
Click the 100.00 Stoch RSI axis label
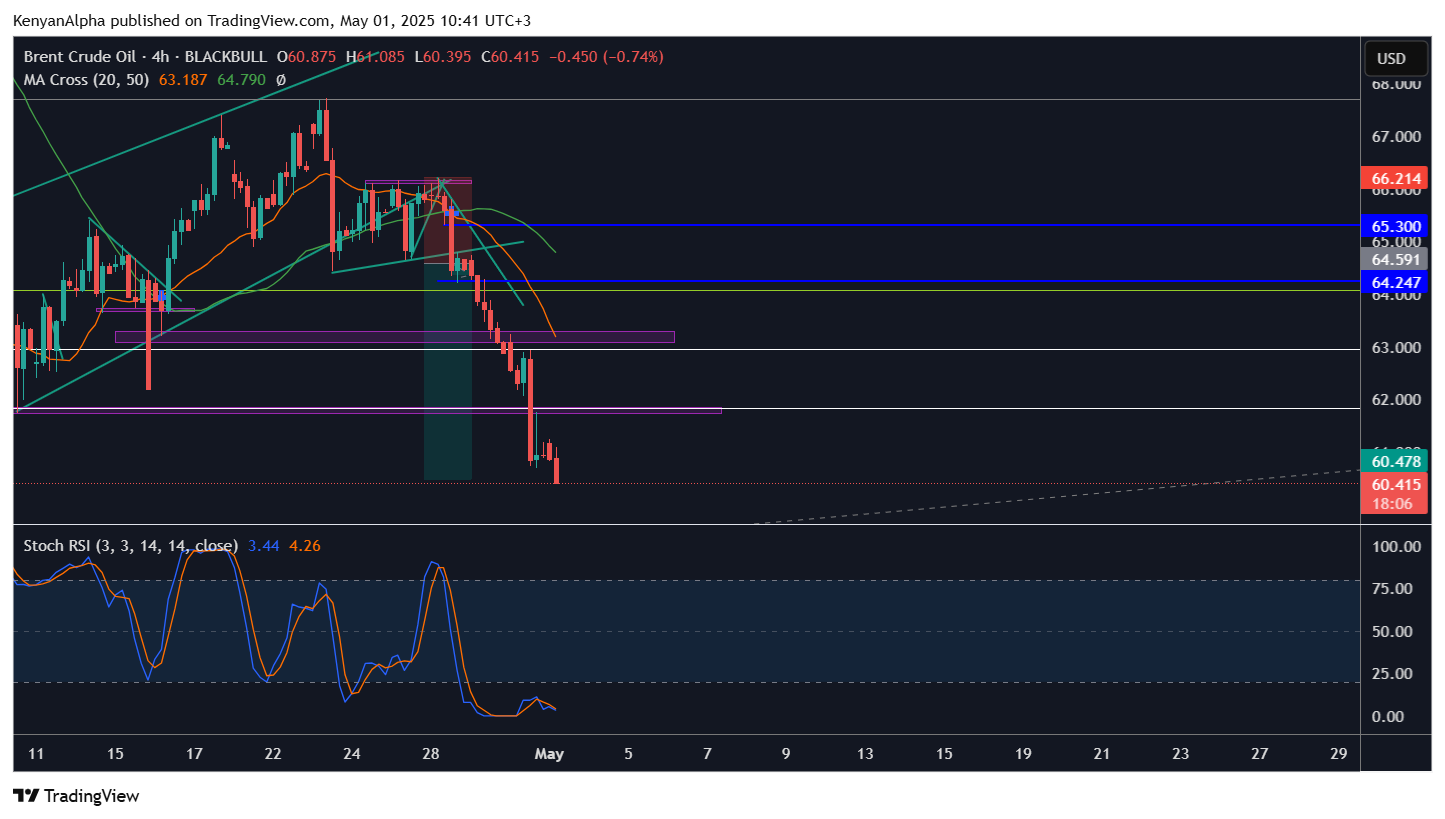click(1396, 547)
